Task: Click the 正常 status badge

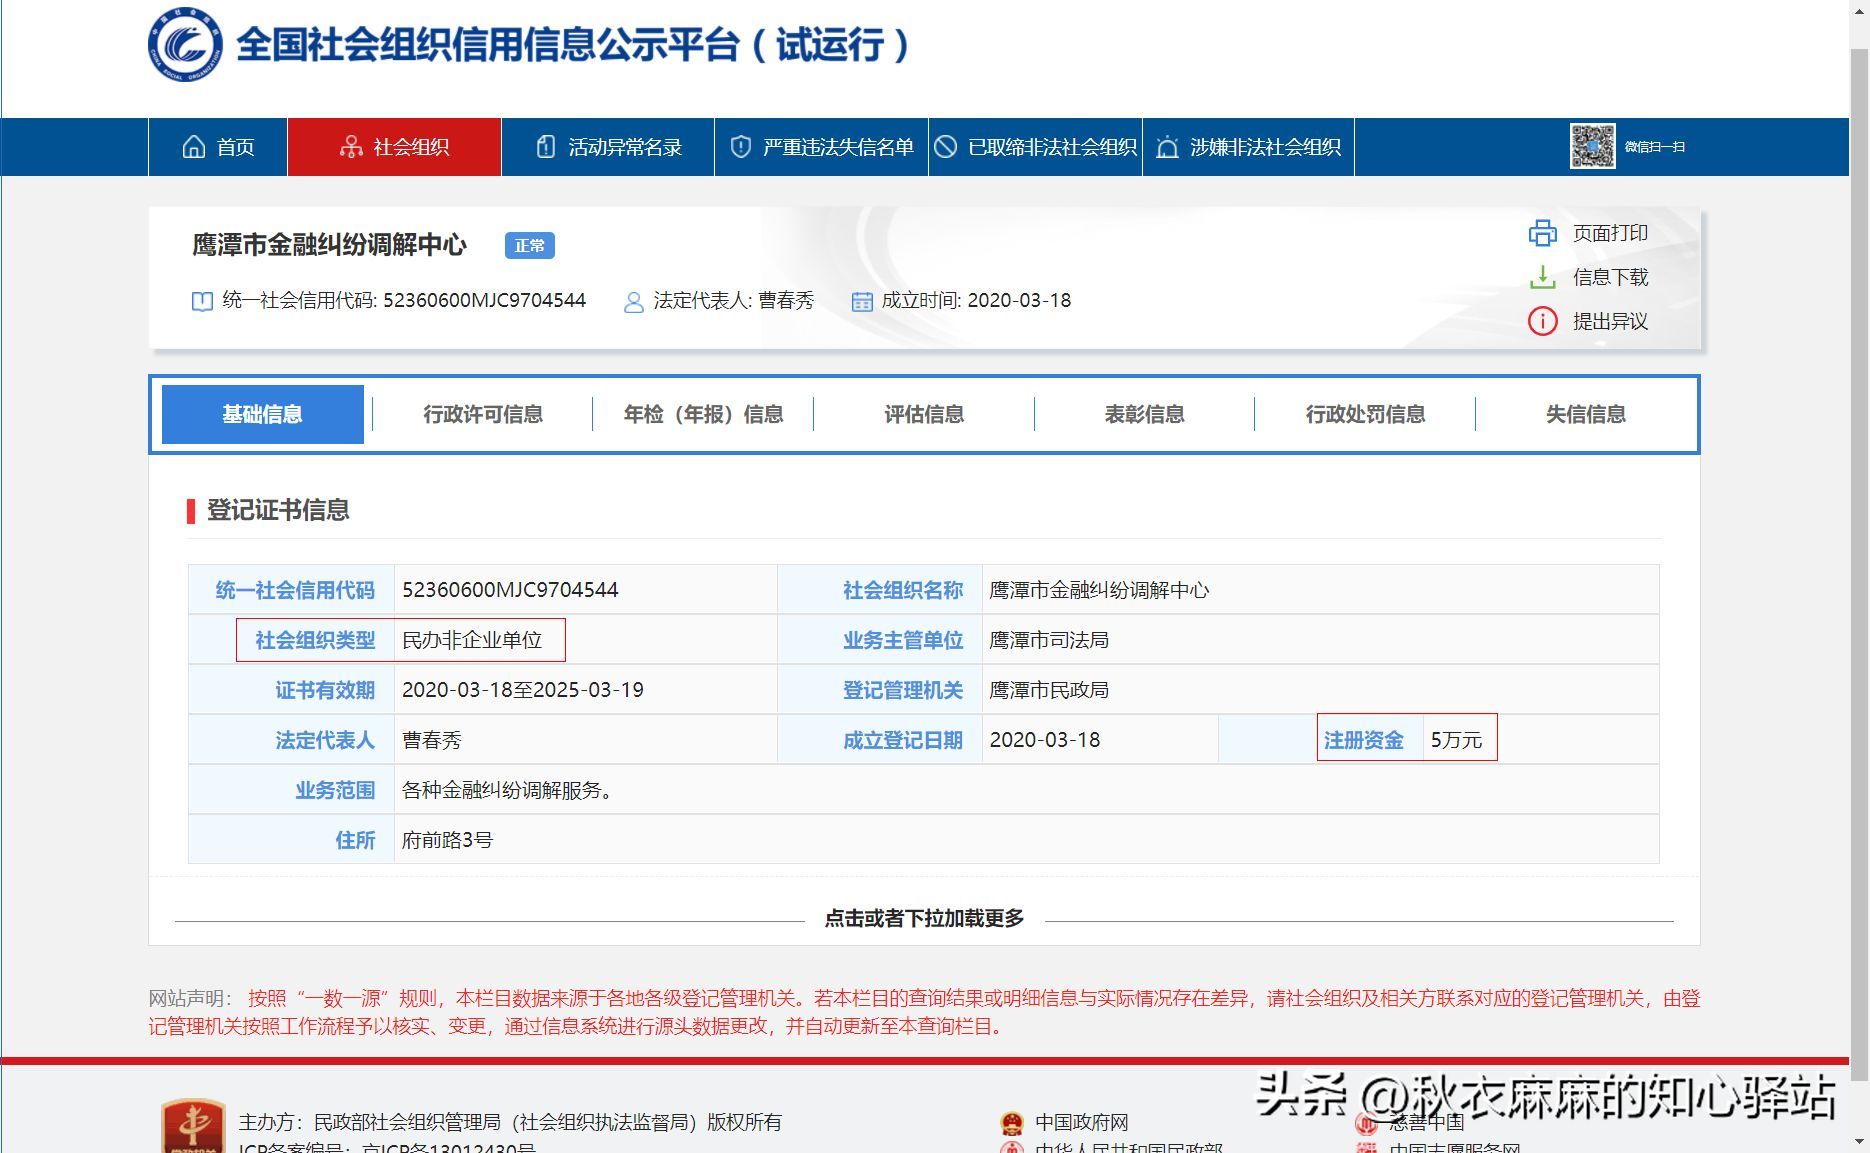Action: 531,245
